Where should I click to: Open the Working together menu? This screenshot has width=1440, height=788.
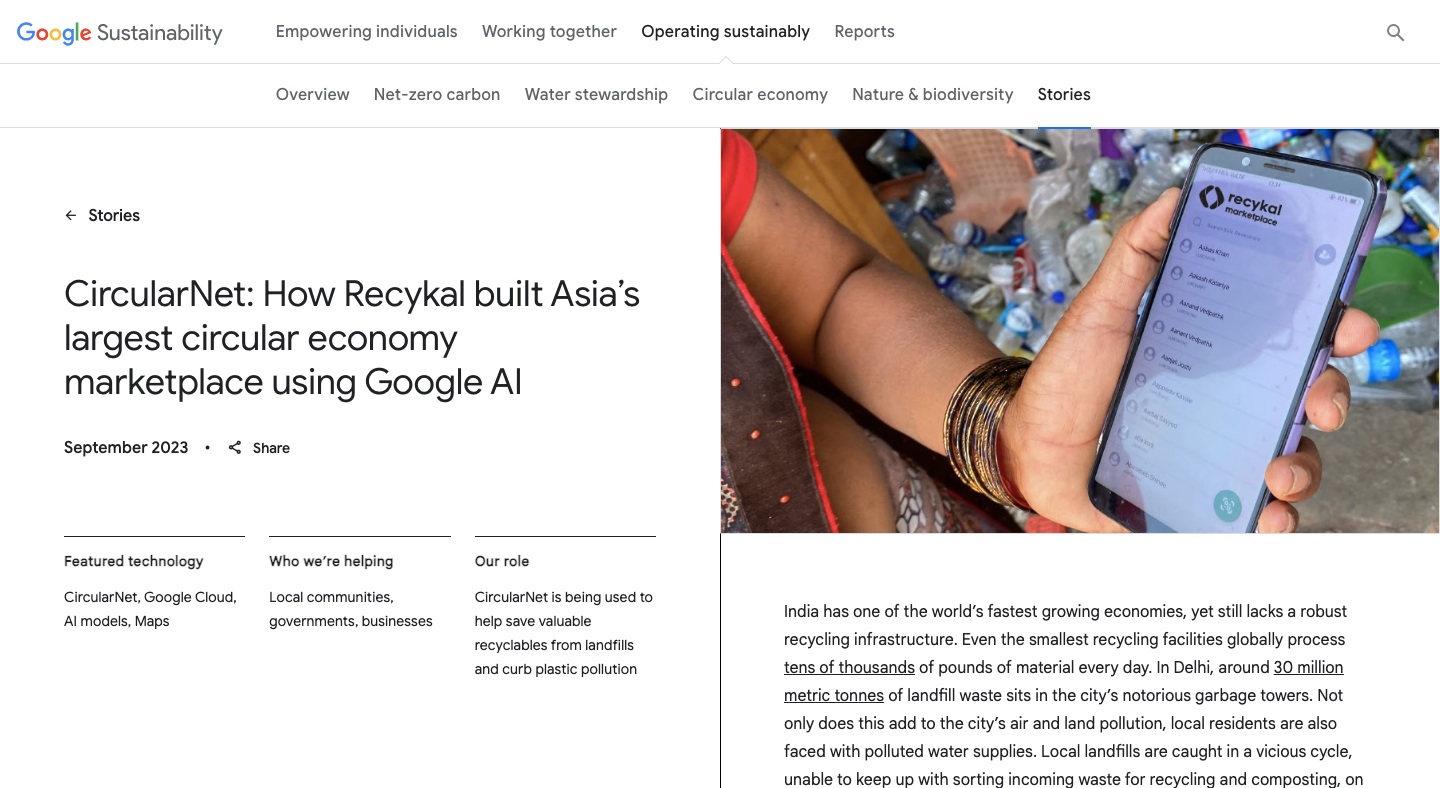549,31
